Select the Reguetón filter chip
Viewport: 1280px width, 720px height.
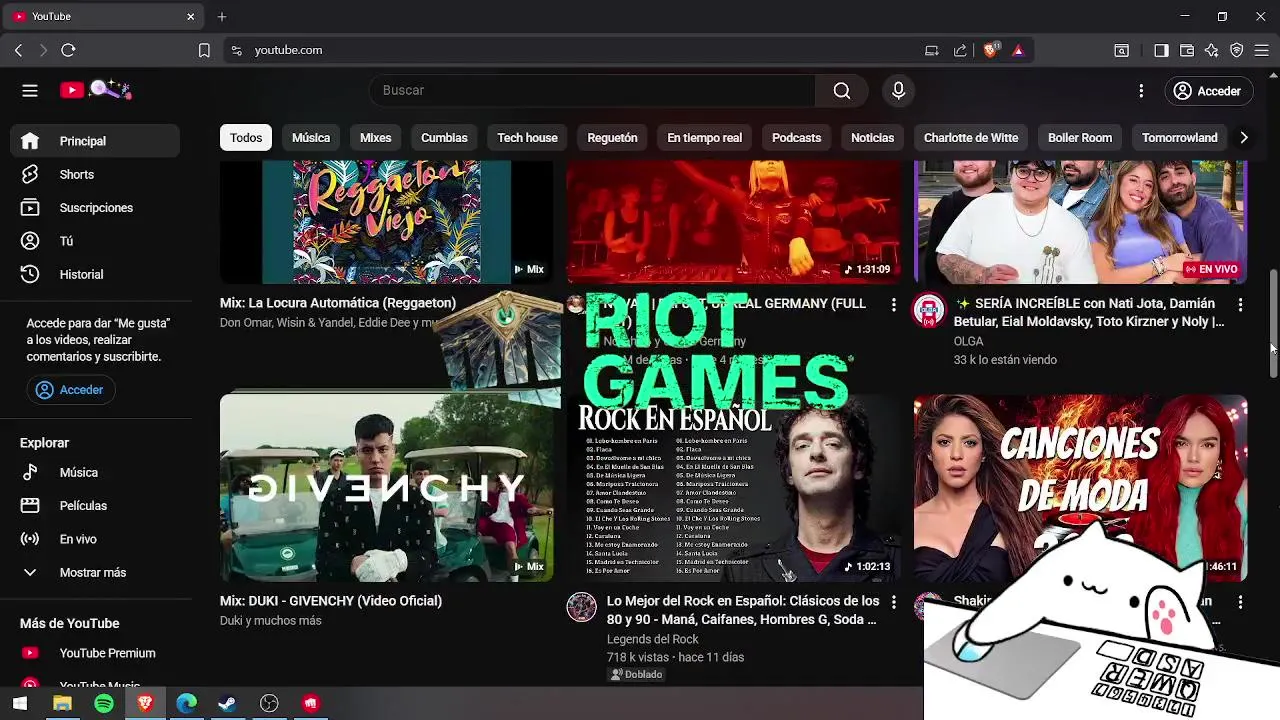612,138
